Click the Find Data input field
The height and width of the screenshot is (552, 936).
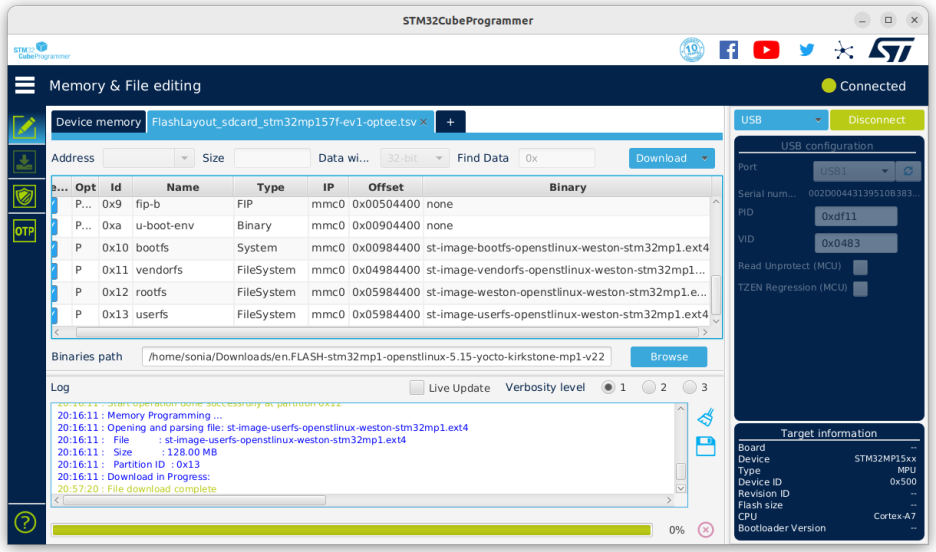pos(556,158)
